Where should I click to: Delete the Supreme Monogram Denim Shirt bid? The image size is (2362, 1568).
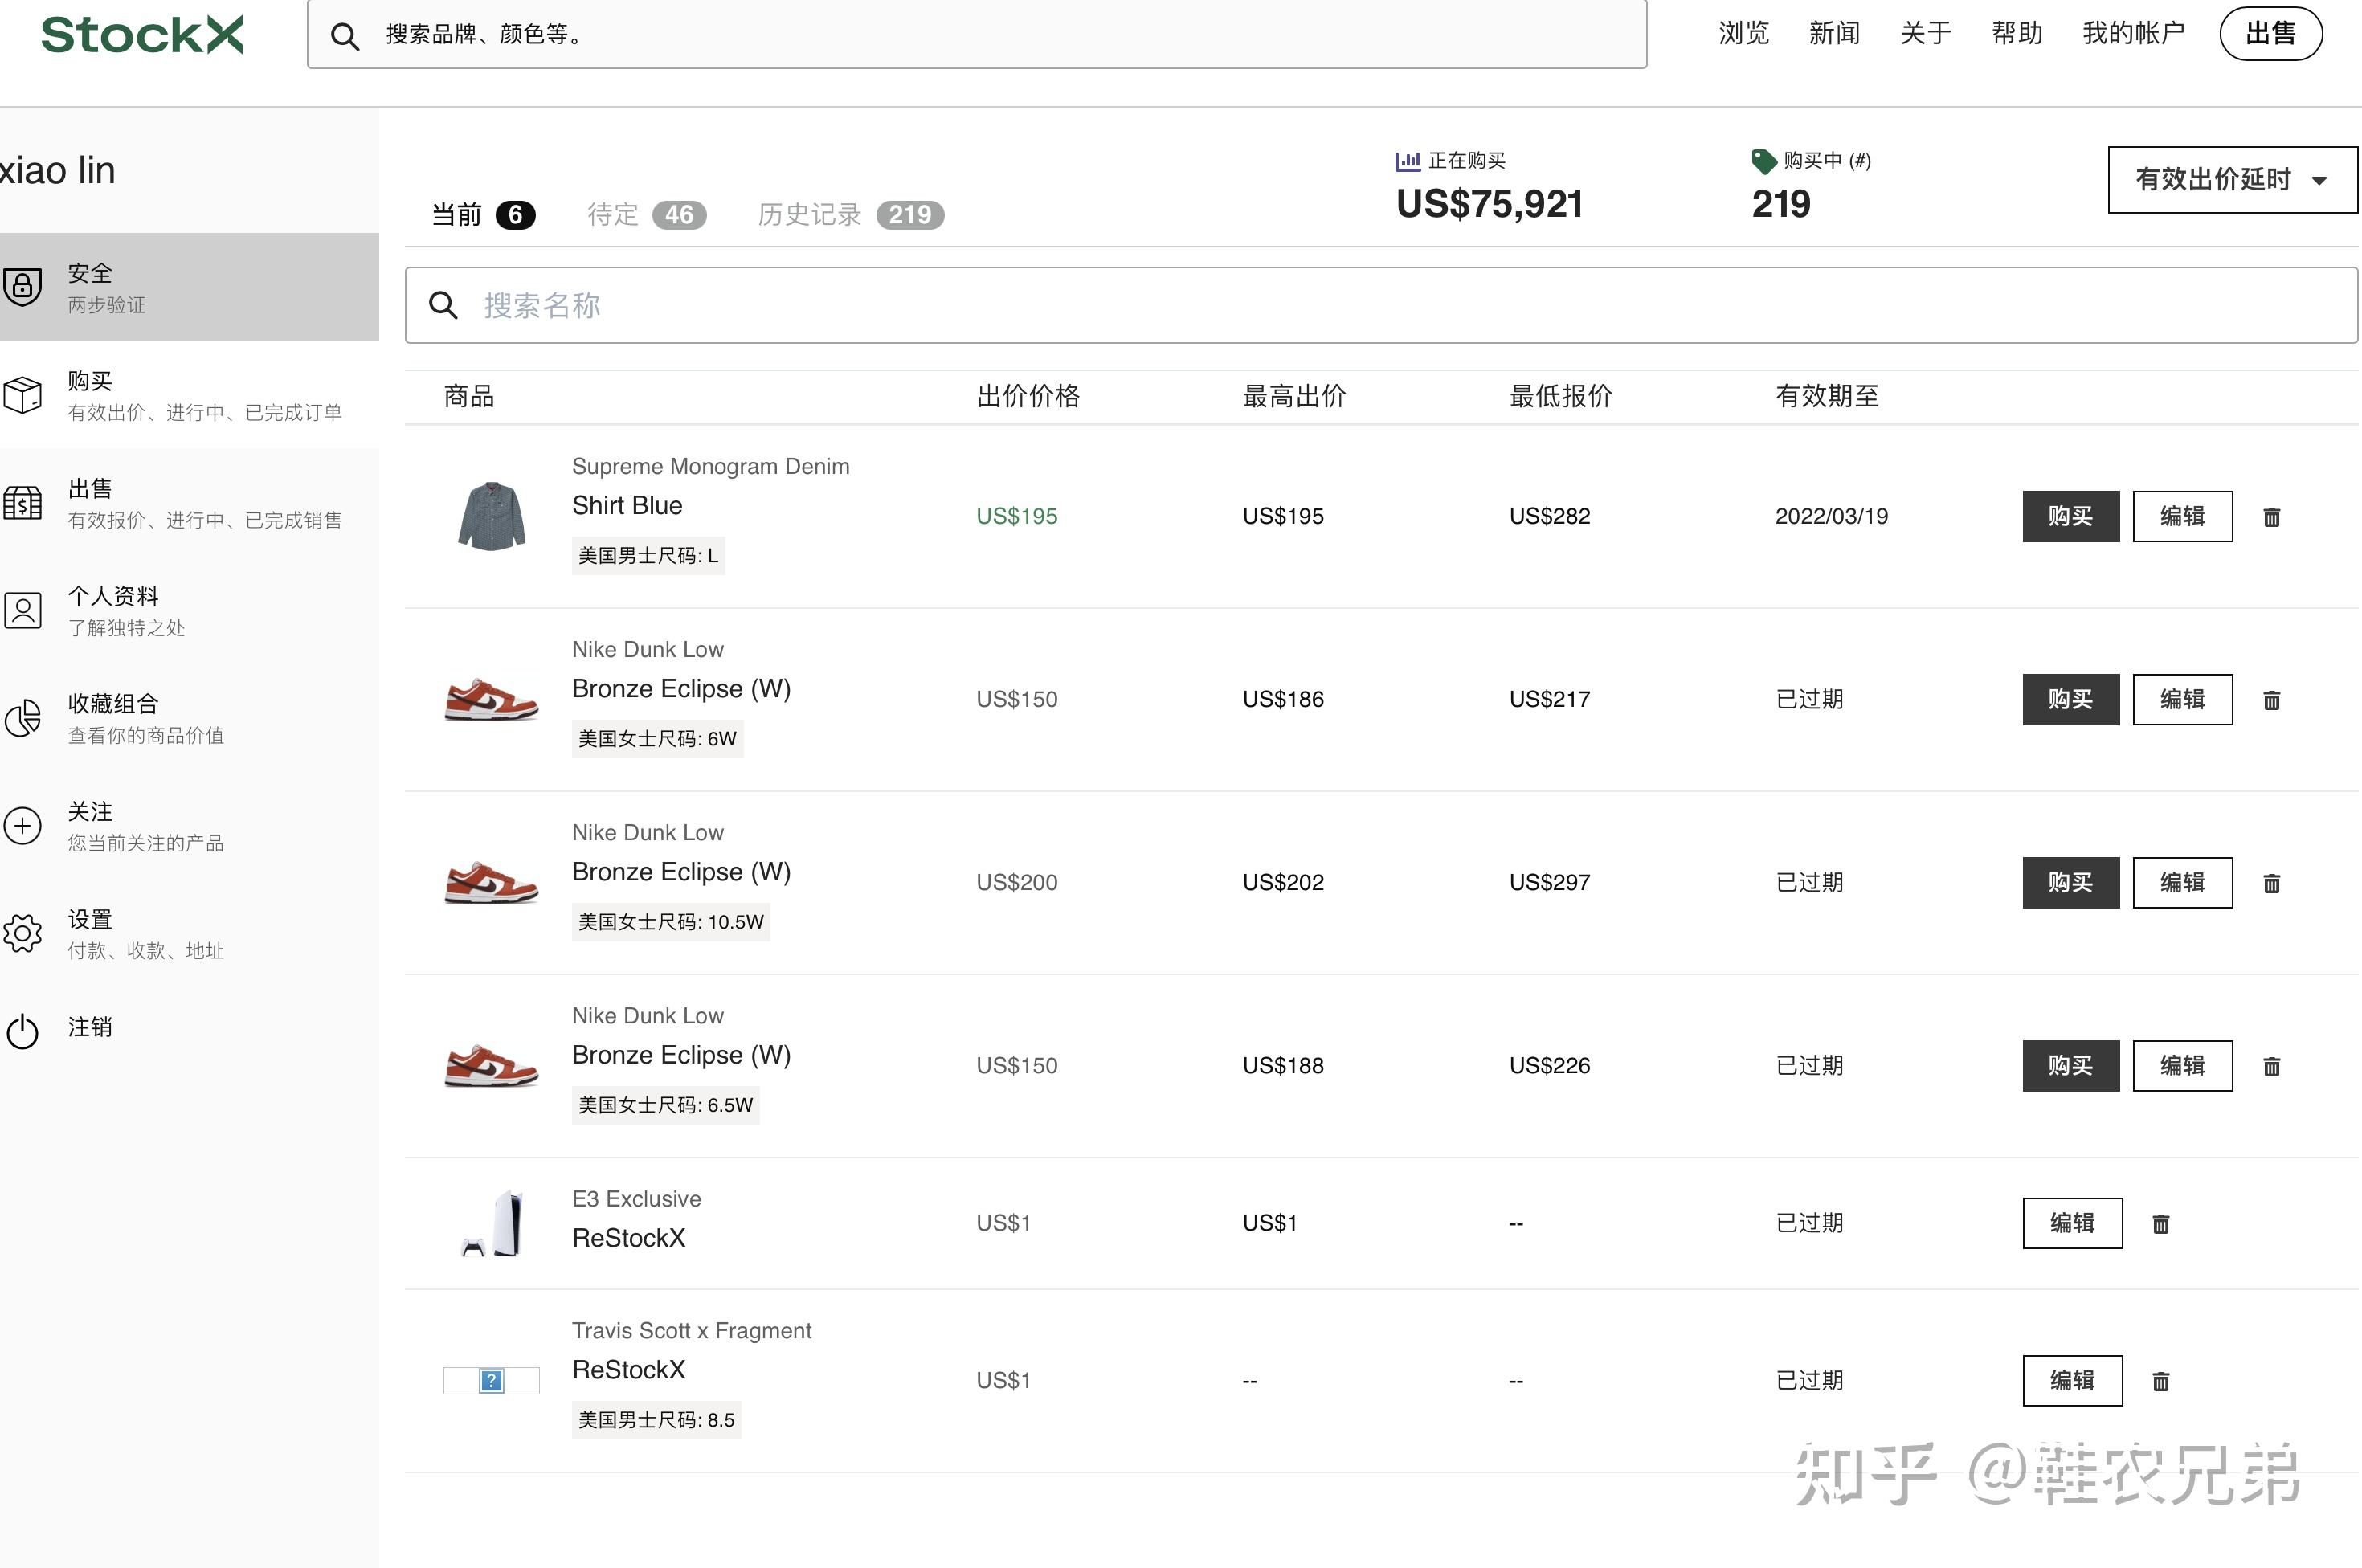click(x=2271, y=516)
